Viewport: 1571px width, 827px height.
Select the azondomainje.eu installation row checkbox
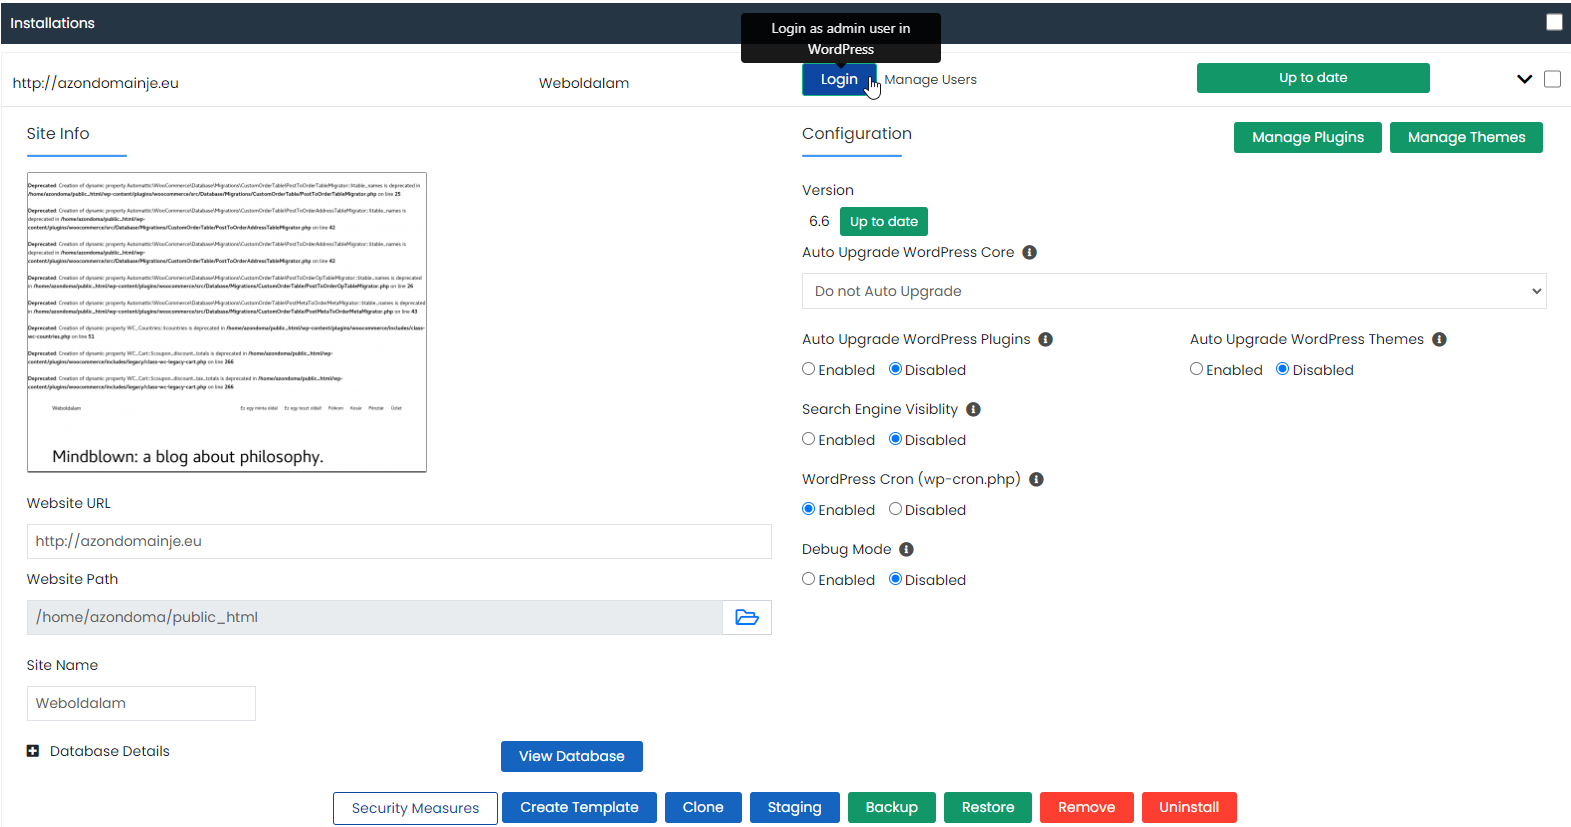click(x=1552, y=79)
